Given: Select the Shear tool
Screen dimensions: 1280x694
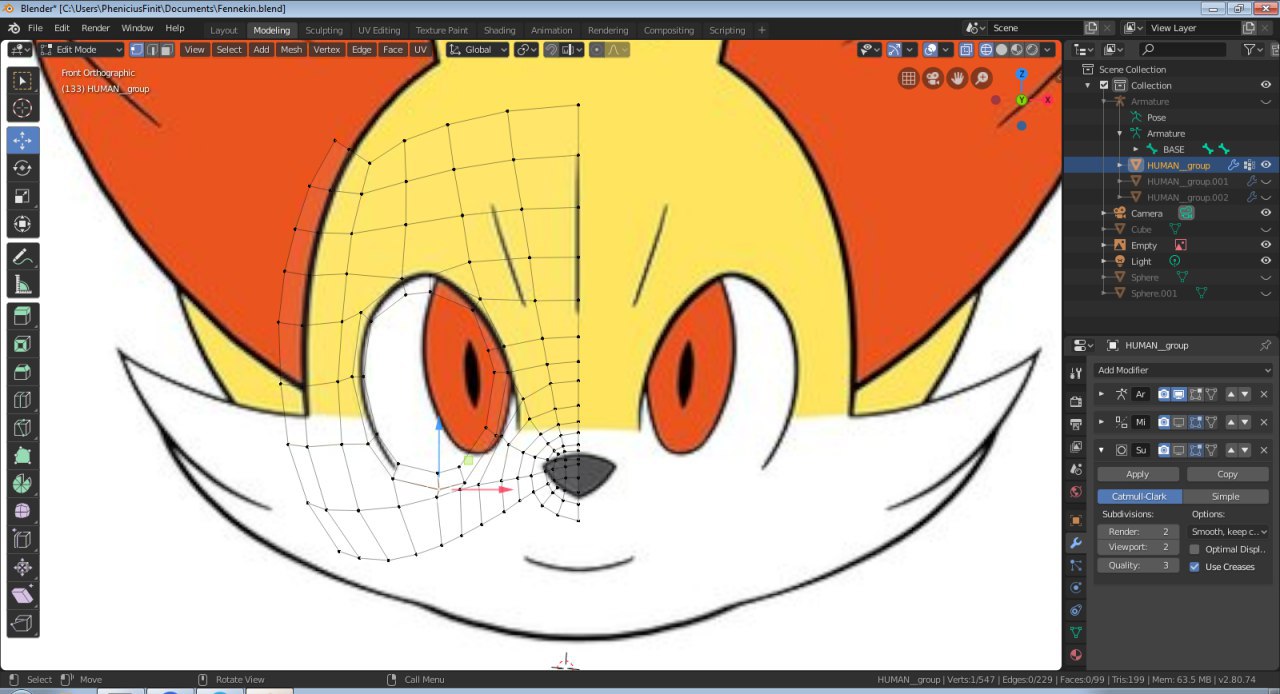Looking at the screenshot, I should coord(23,596).
